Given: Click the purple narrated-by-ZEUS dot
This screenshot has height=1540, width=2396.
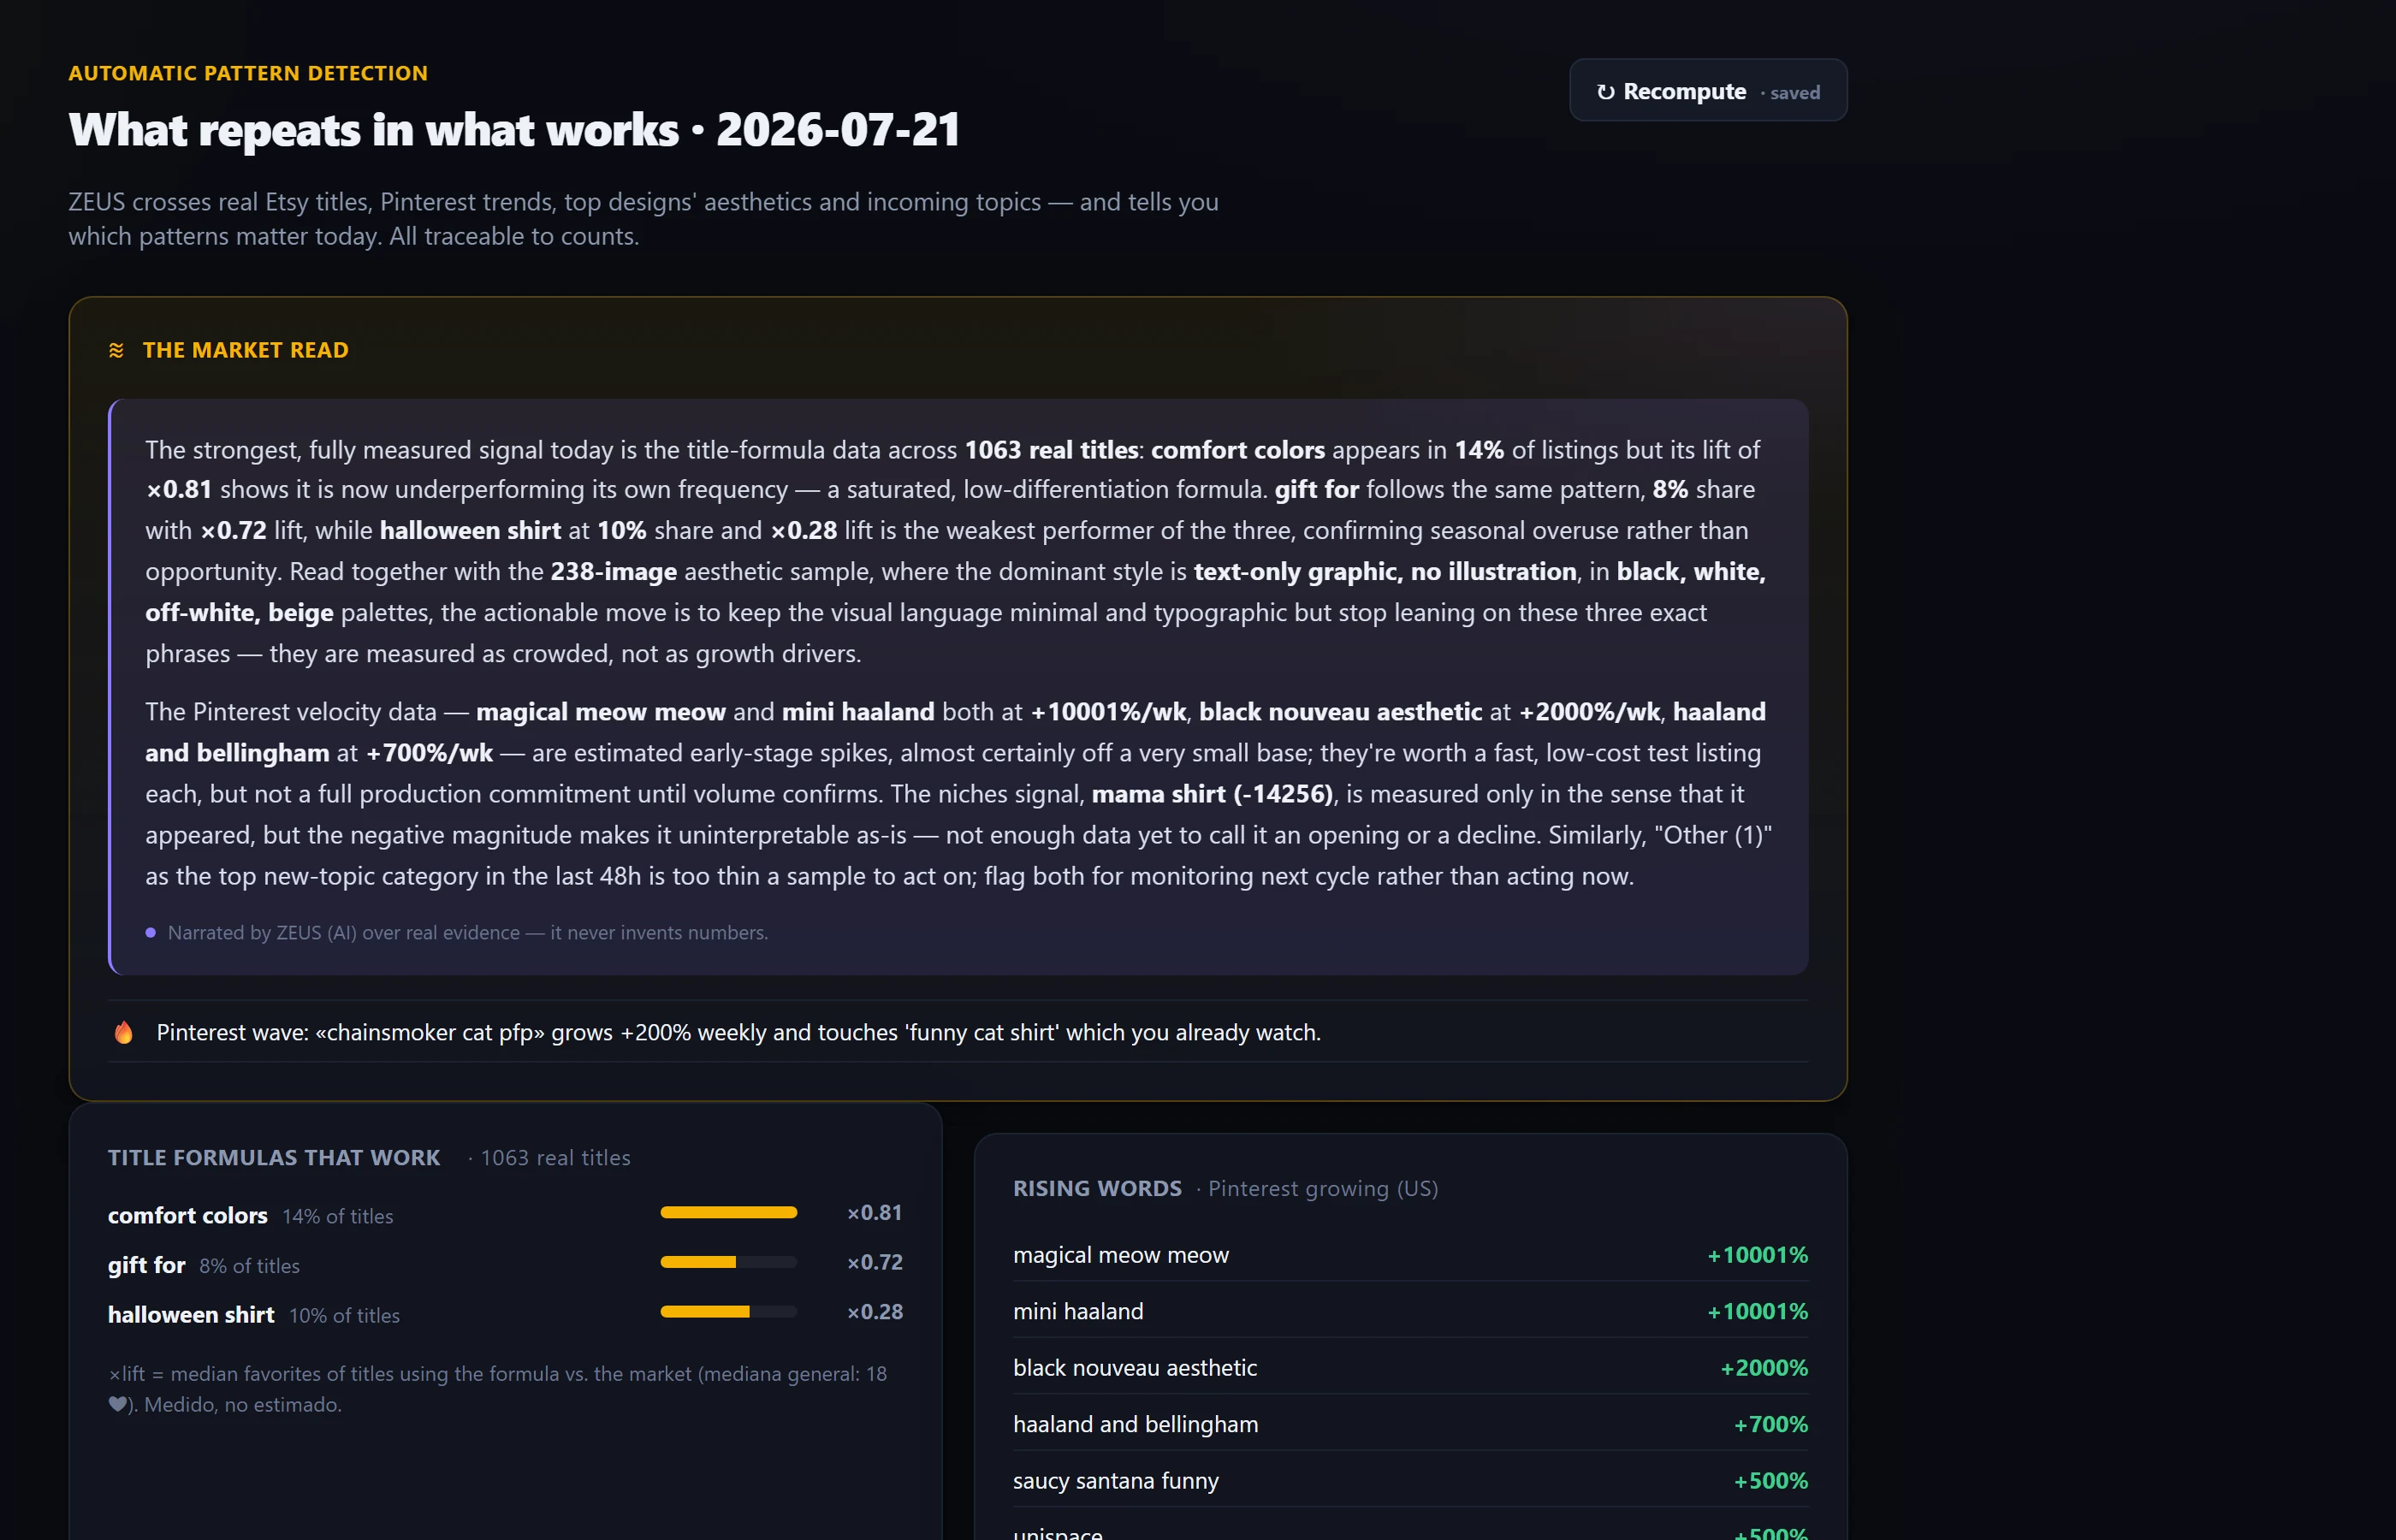Looking at the screenshot, I should pyautogui.click(x=151, y=932).
